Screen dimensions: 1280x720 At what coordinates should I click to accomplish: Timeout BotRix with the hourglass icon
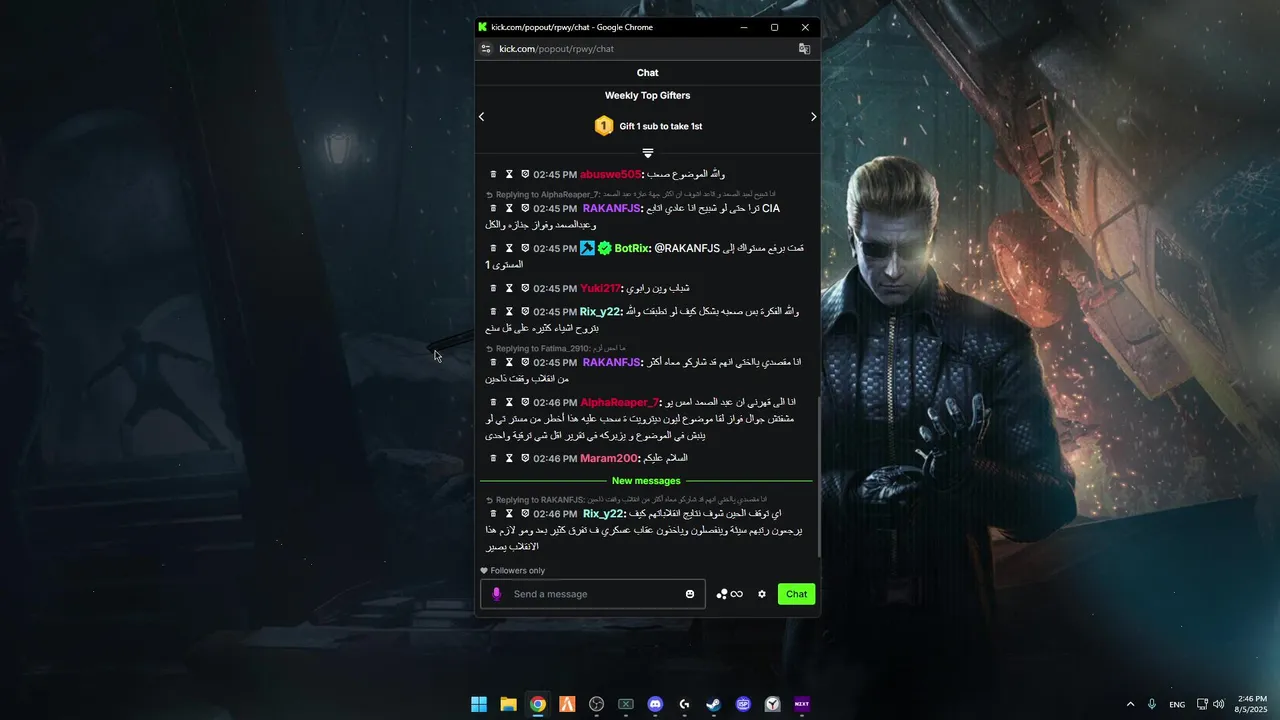pos(509,248)
